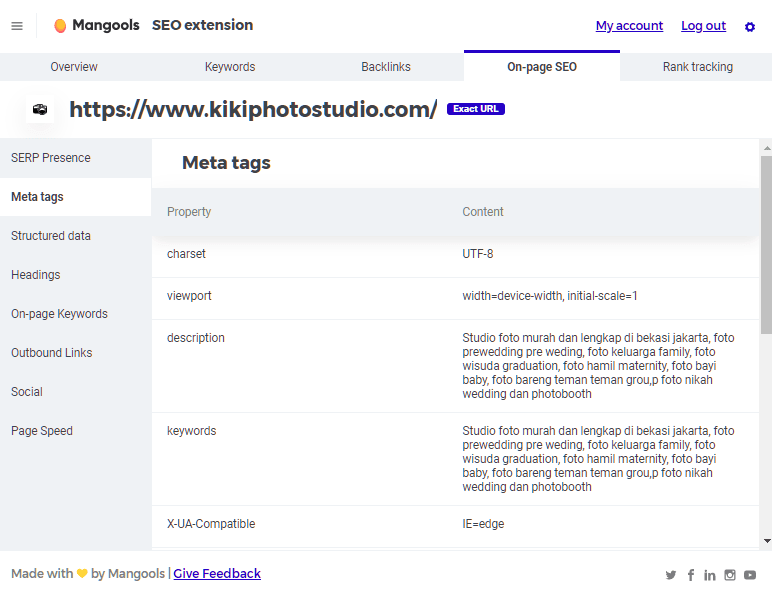Click the scrollbar down arrow
The width and height of the screenshot is (772, 595).
tap(766, 541)
